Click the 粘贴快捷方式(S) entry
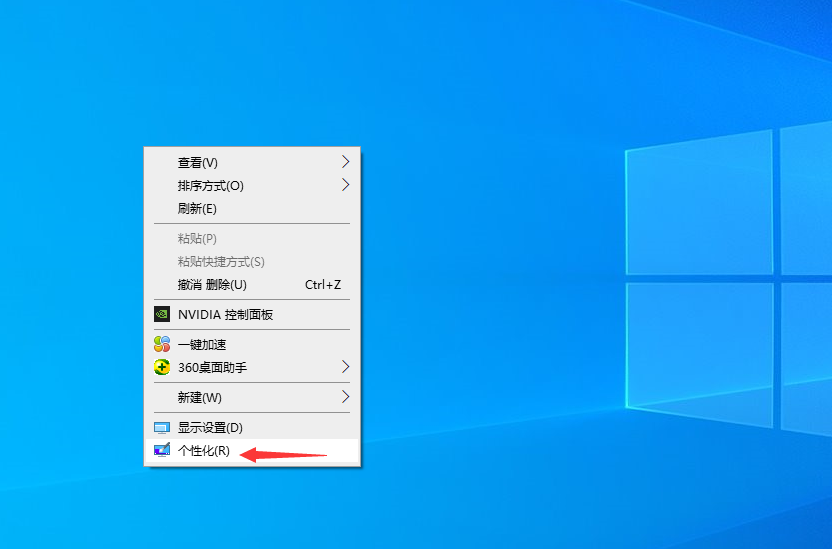This screenshot has height=549, width=832. 221,261
